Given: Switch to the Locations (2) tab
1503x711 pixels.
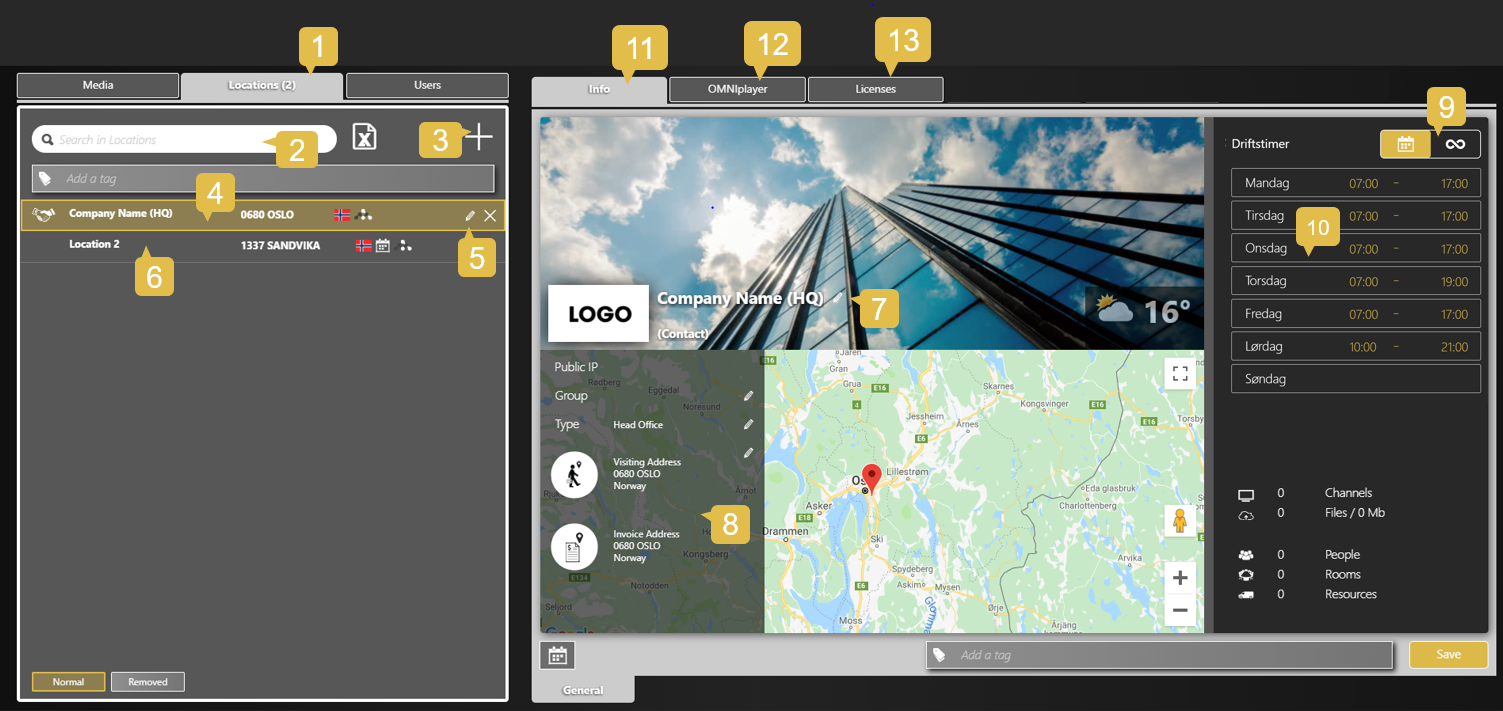Looking at the screenshot, I should coord(262,85).
